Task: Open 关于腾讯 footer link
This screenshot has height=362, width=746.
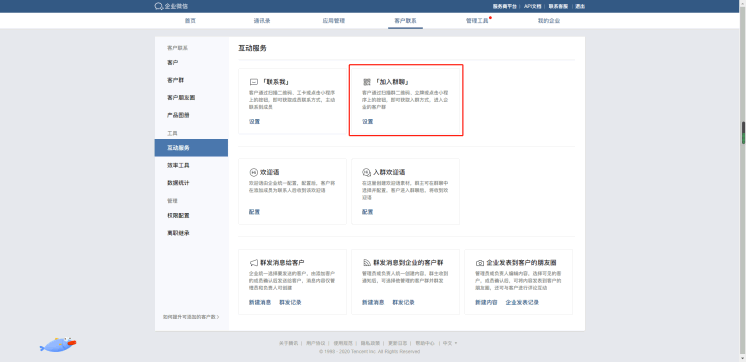Action: (288, 343)
